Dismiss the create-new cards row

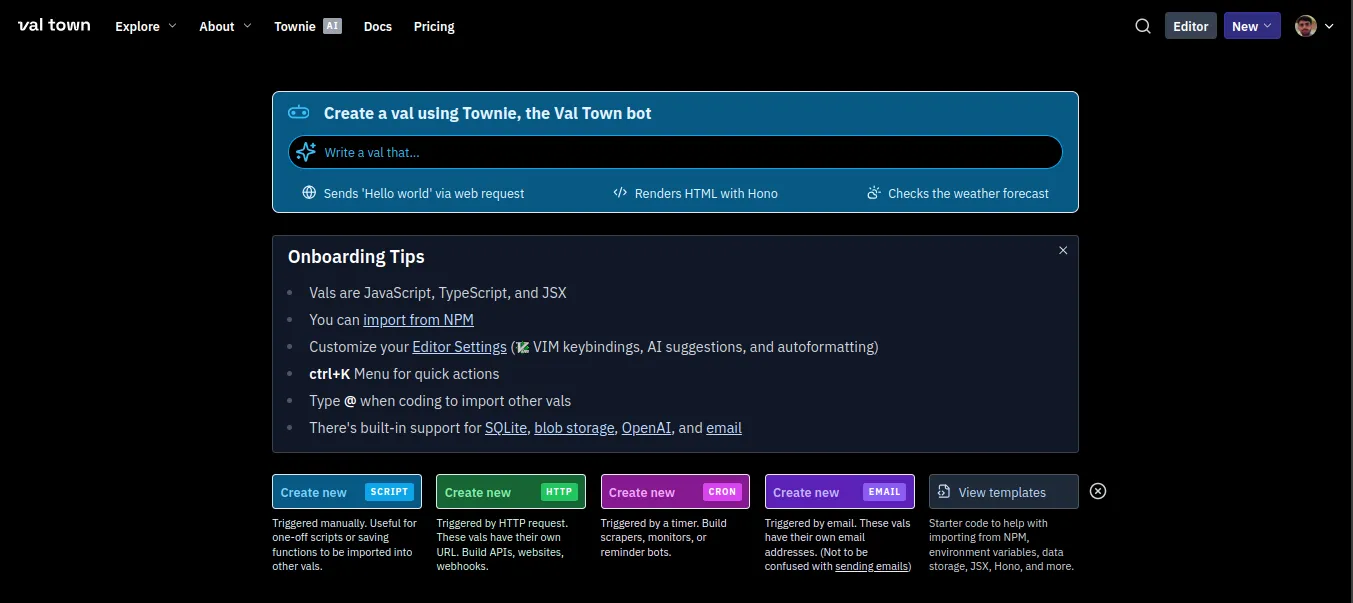pyautogui.click(x=1098, y=491)
